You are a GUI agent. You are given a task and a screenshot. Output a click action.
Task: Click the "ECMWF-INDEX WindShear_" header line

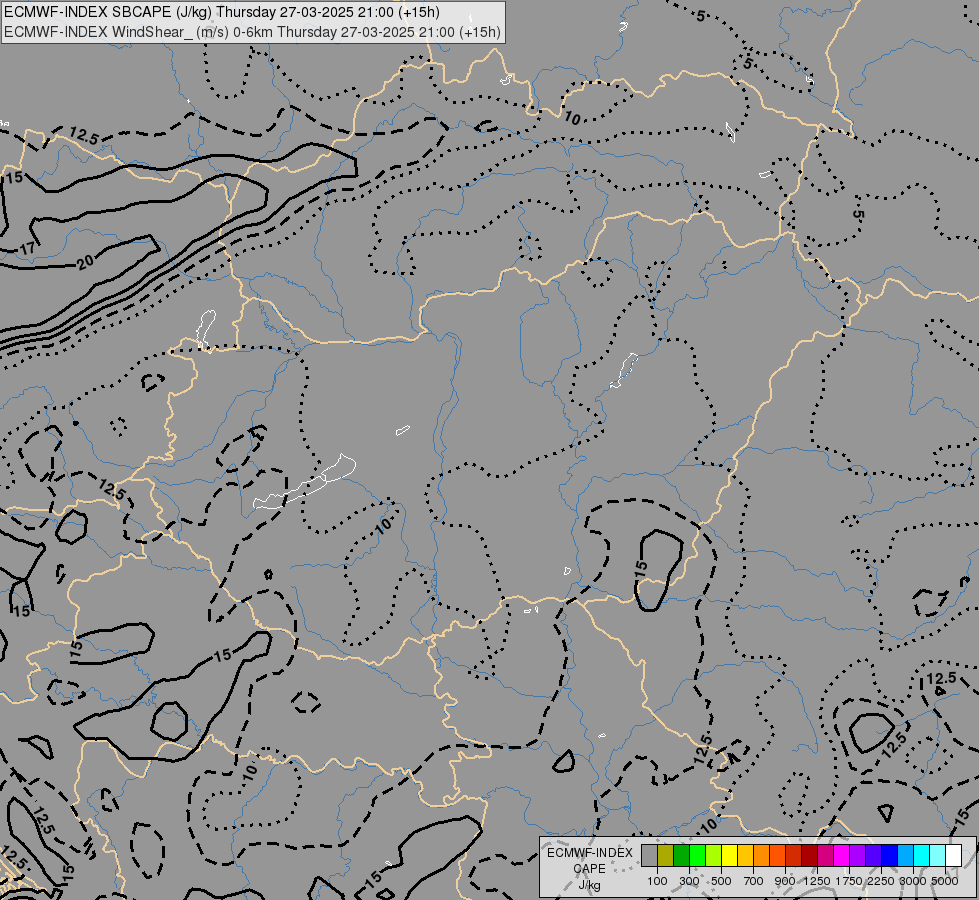pos(252,32)
